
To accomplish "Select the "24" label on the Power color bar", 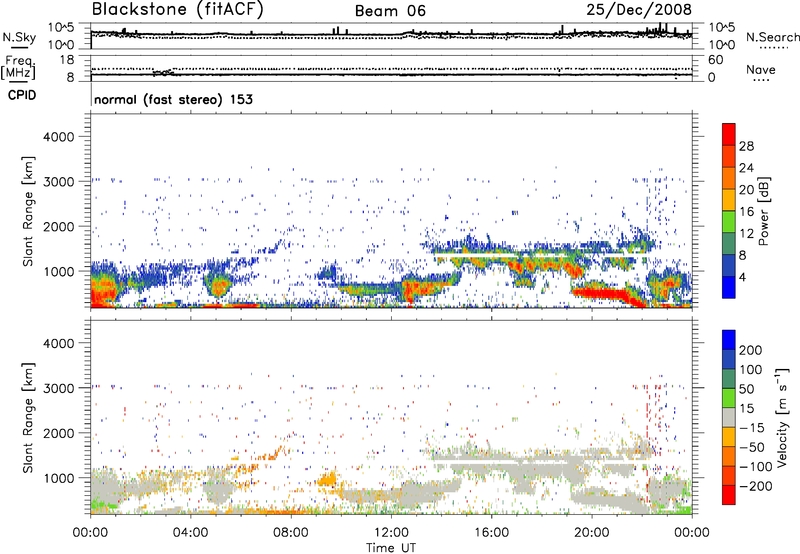I will (746, 168).
